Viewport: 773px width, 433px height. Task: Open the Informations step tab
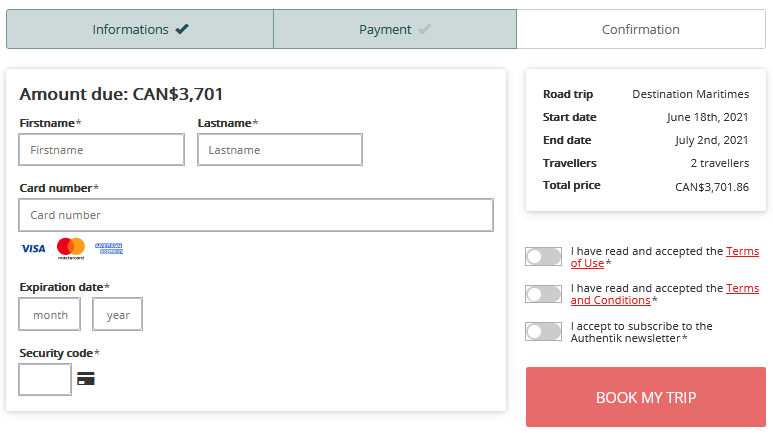click(140, 29)
